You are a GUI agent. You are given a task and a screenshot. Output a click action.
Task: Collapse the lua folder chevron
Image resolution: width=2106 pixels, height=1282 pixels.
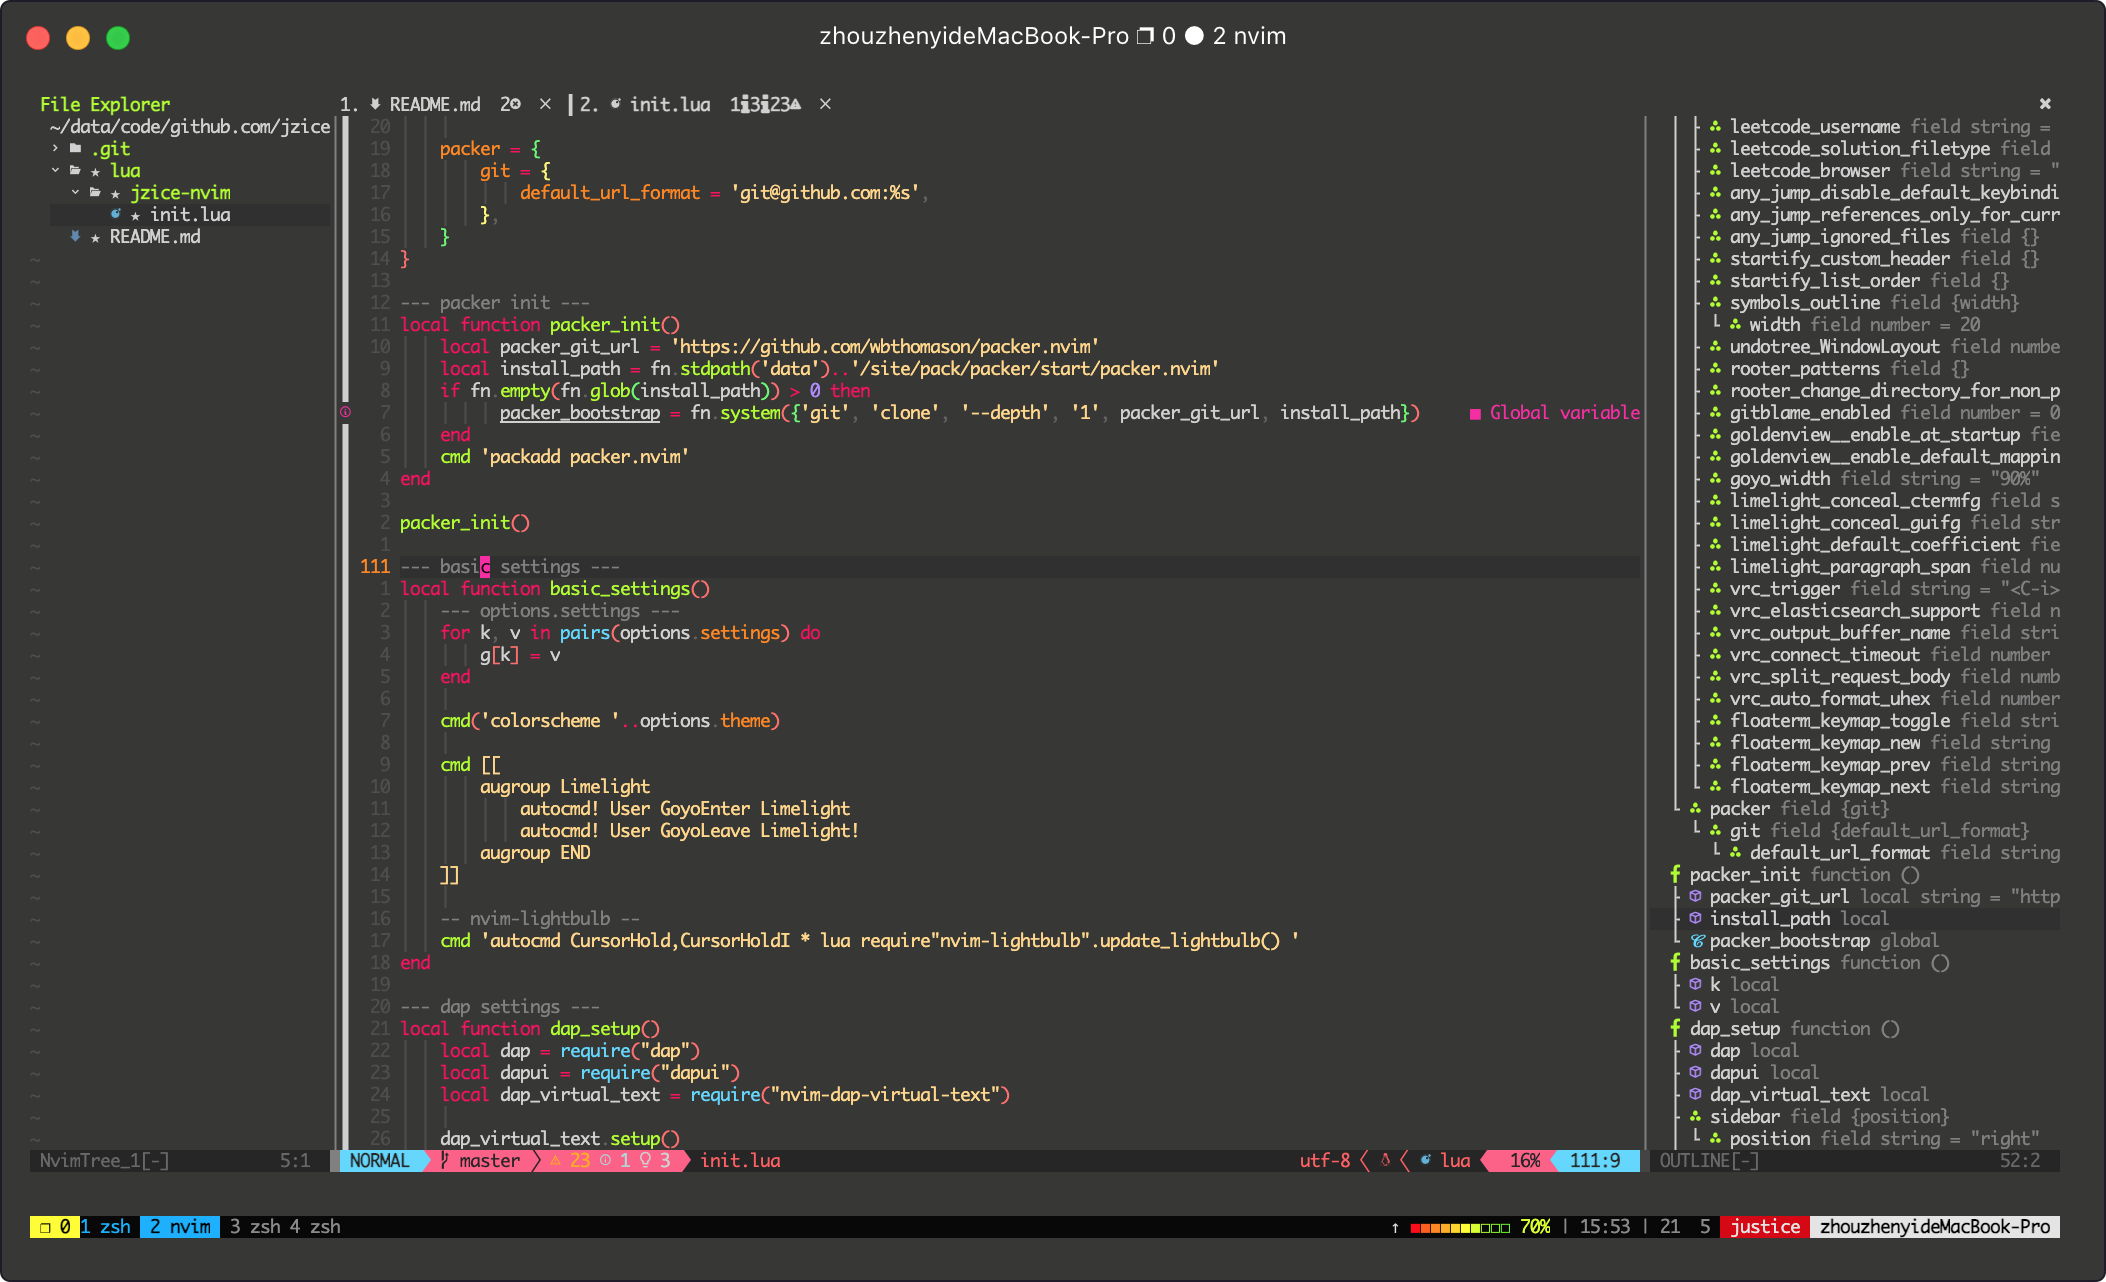coord(55,170)
